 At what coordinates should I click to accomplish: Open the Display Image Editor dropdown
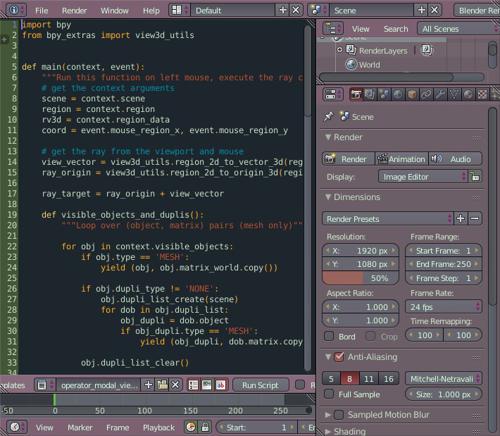pyautogui.click(x=423, y=177)
